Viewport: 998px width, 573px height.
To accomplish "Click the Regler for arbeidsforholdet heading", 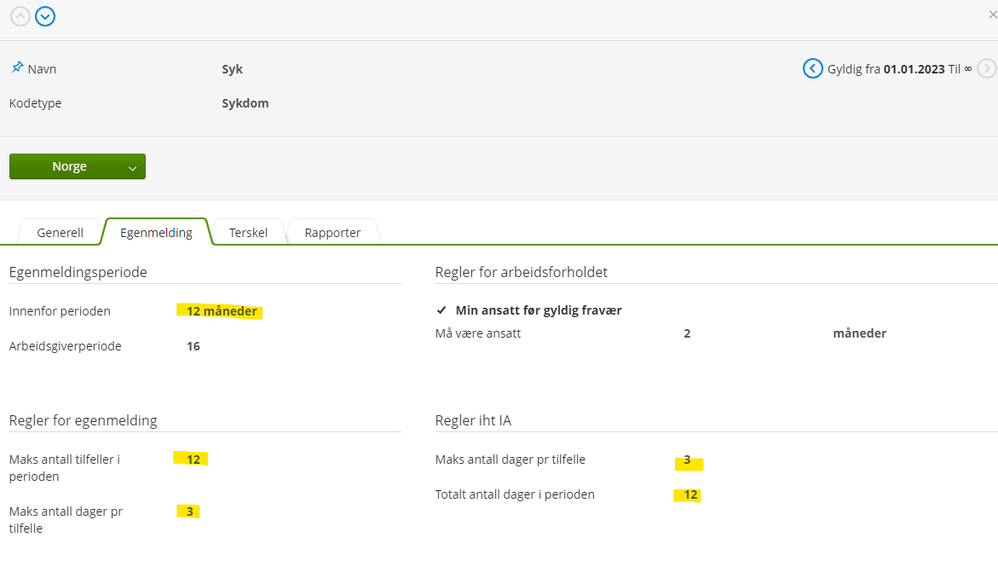I will pos(521,272).
